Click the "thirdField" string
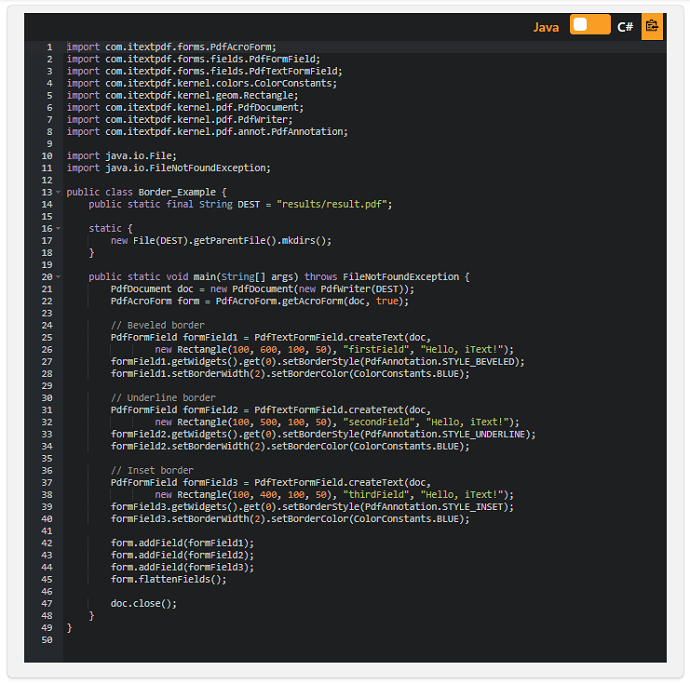This screenshot has width=690, height=684. click(x=376, y=495)
